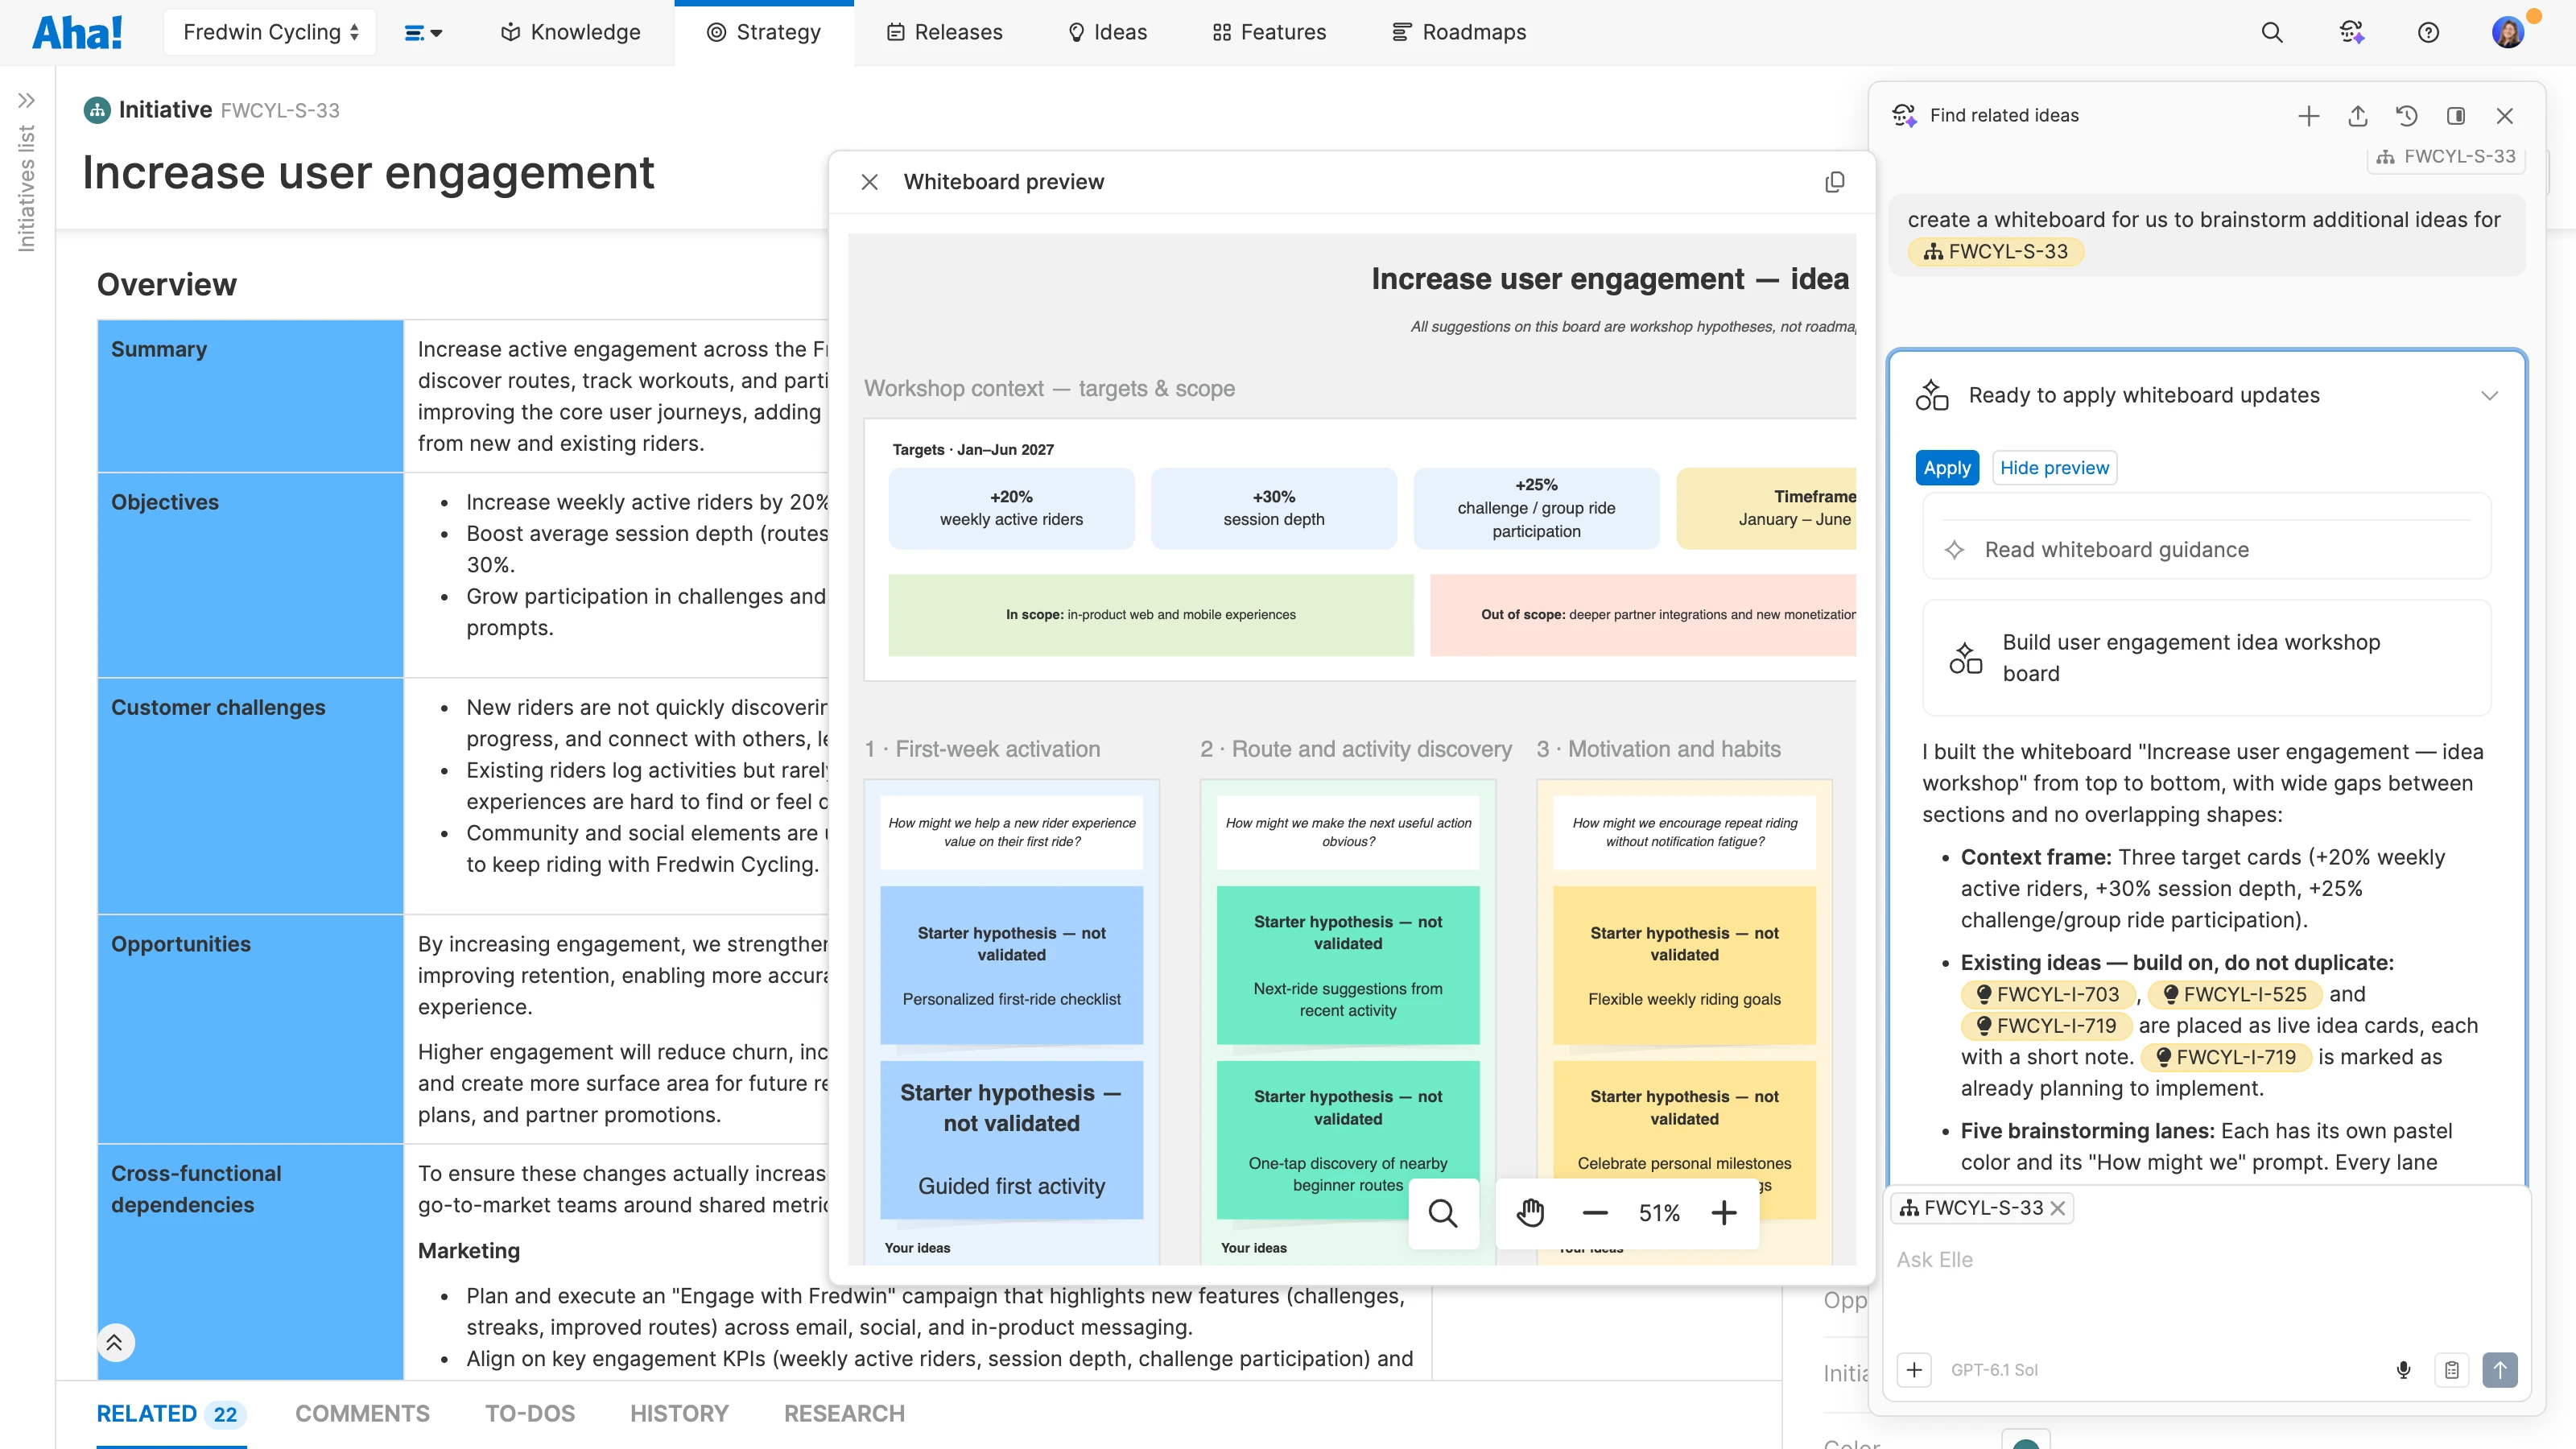Select the Guided first activity sticky note
The width and height of the screenshot is (2576, 1449).
[x=1011, y=1140]
